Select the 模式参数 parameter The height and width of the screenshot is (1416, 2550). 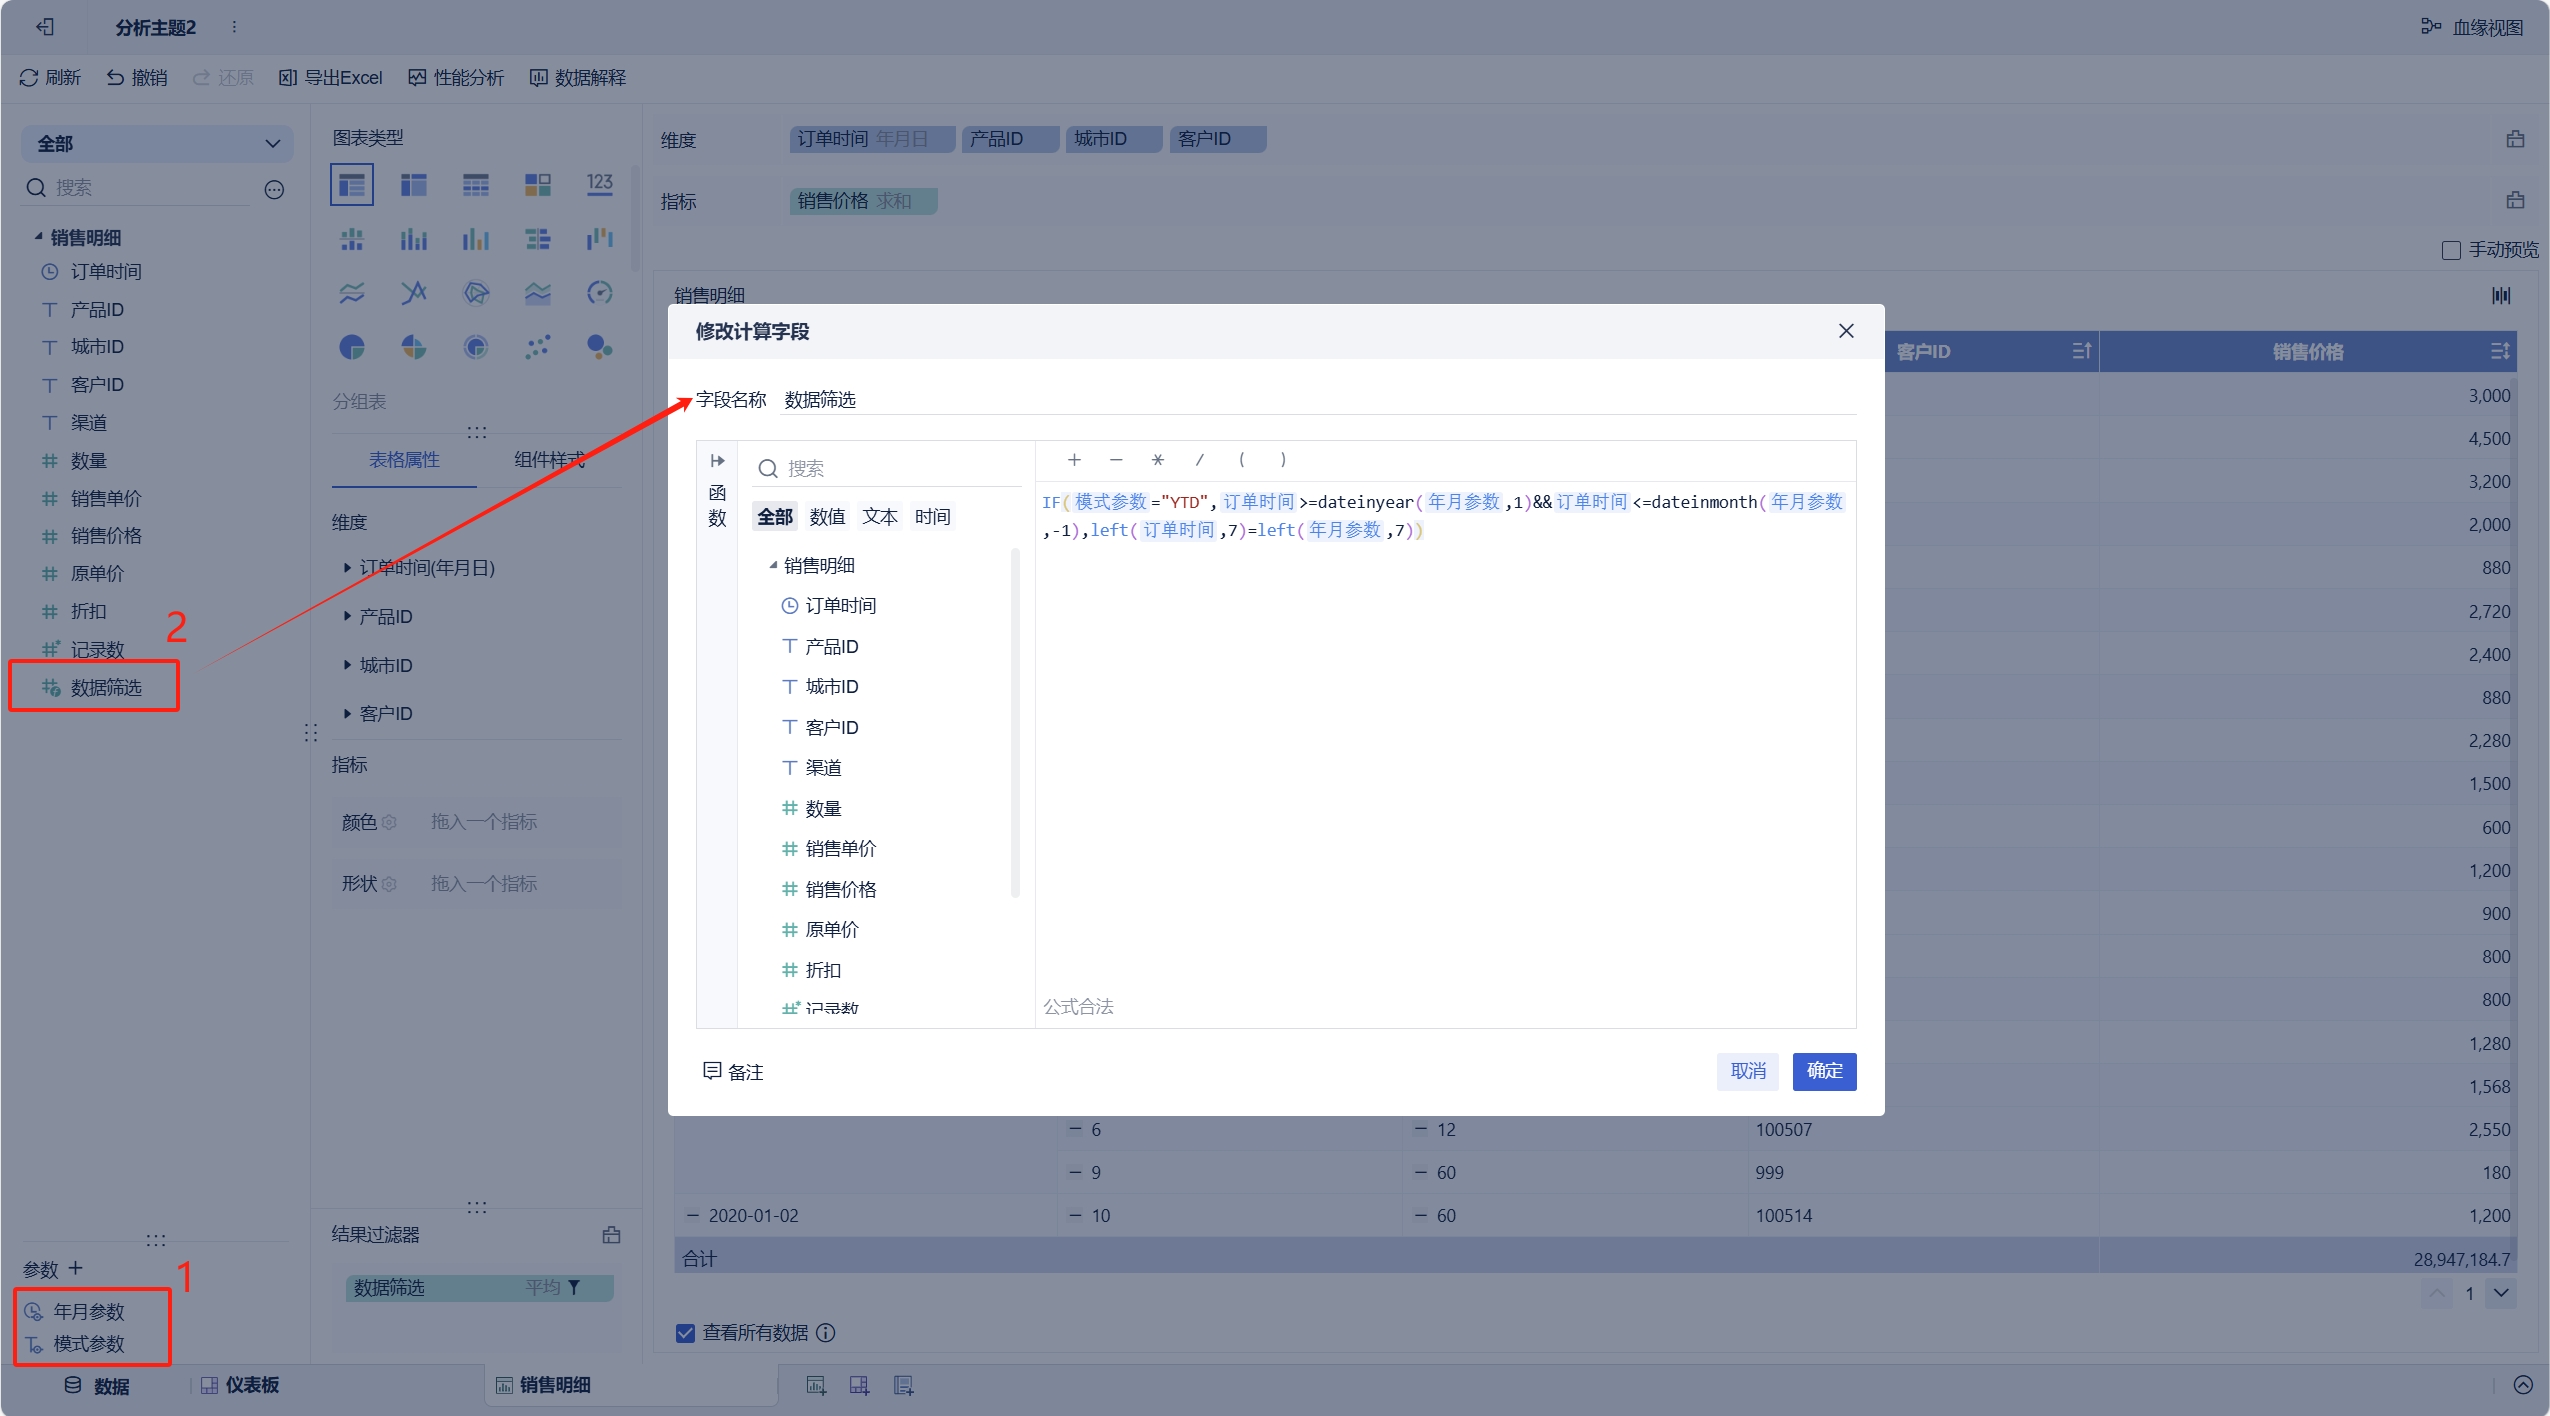click(88, 1343)
